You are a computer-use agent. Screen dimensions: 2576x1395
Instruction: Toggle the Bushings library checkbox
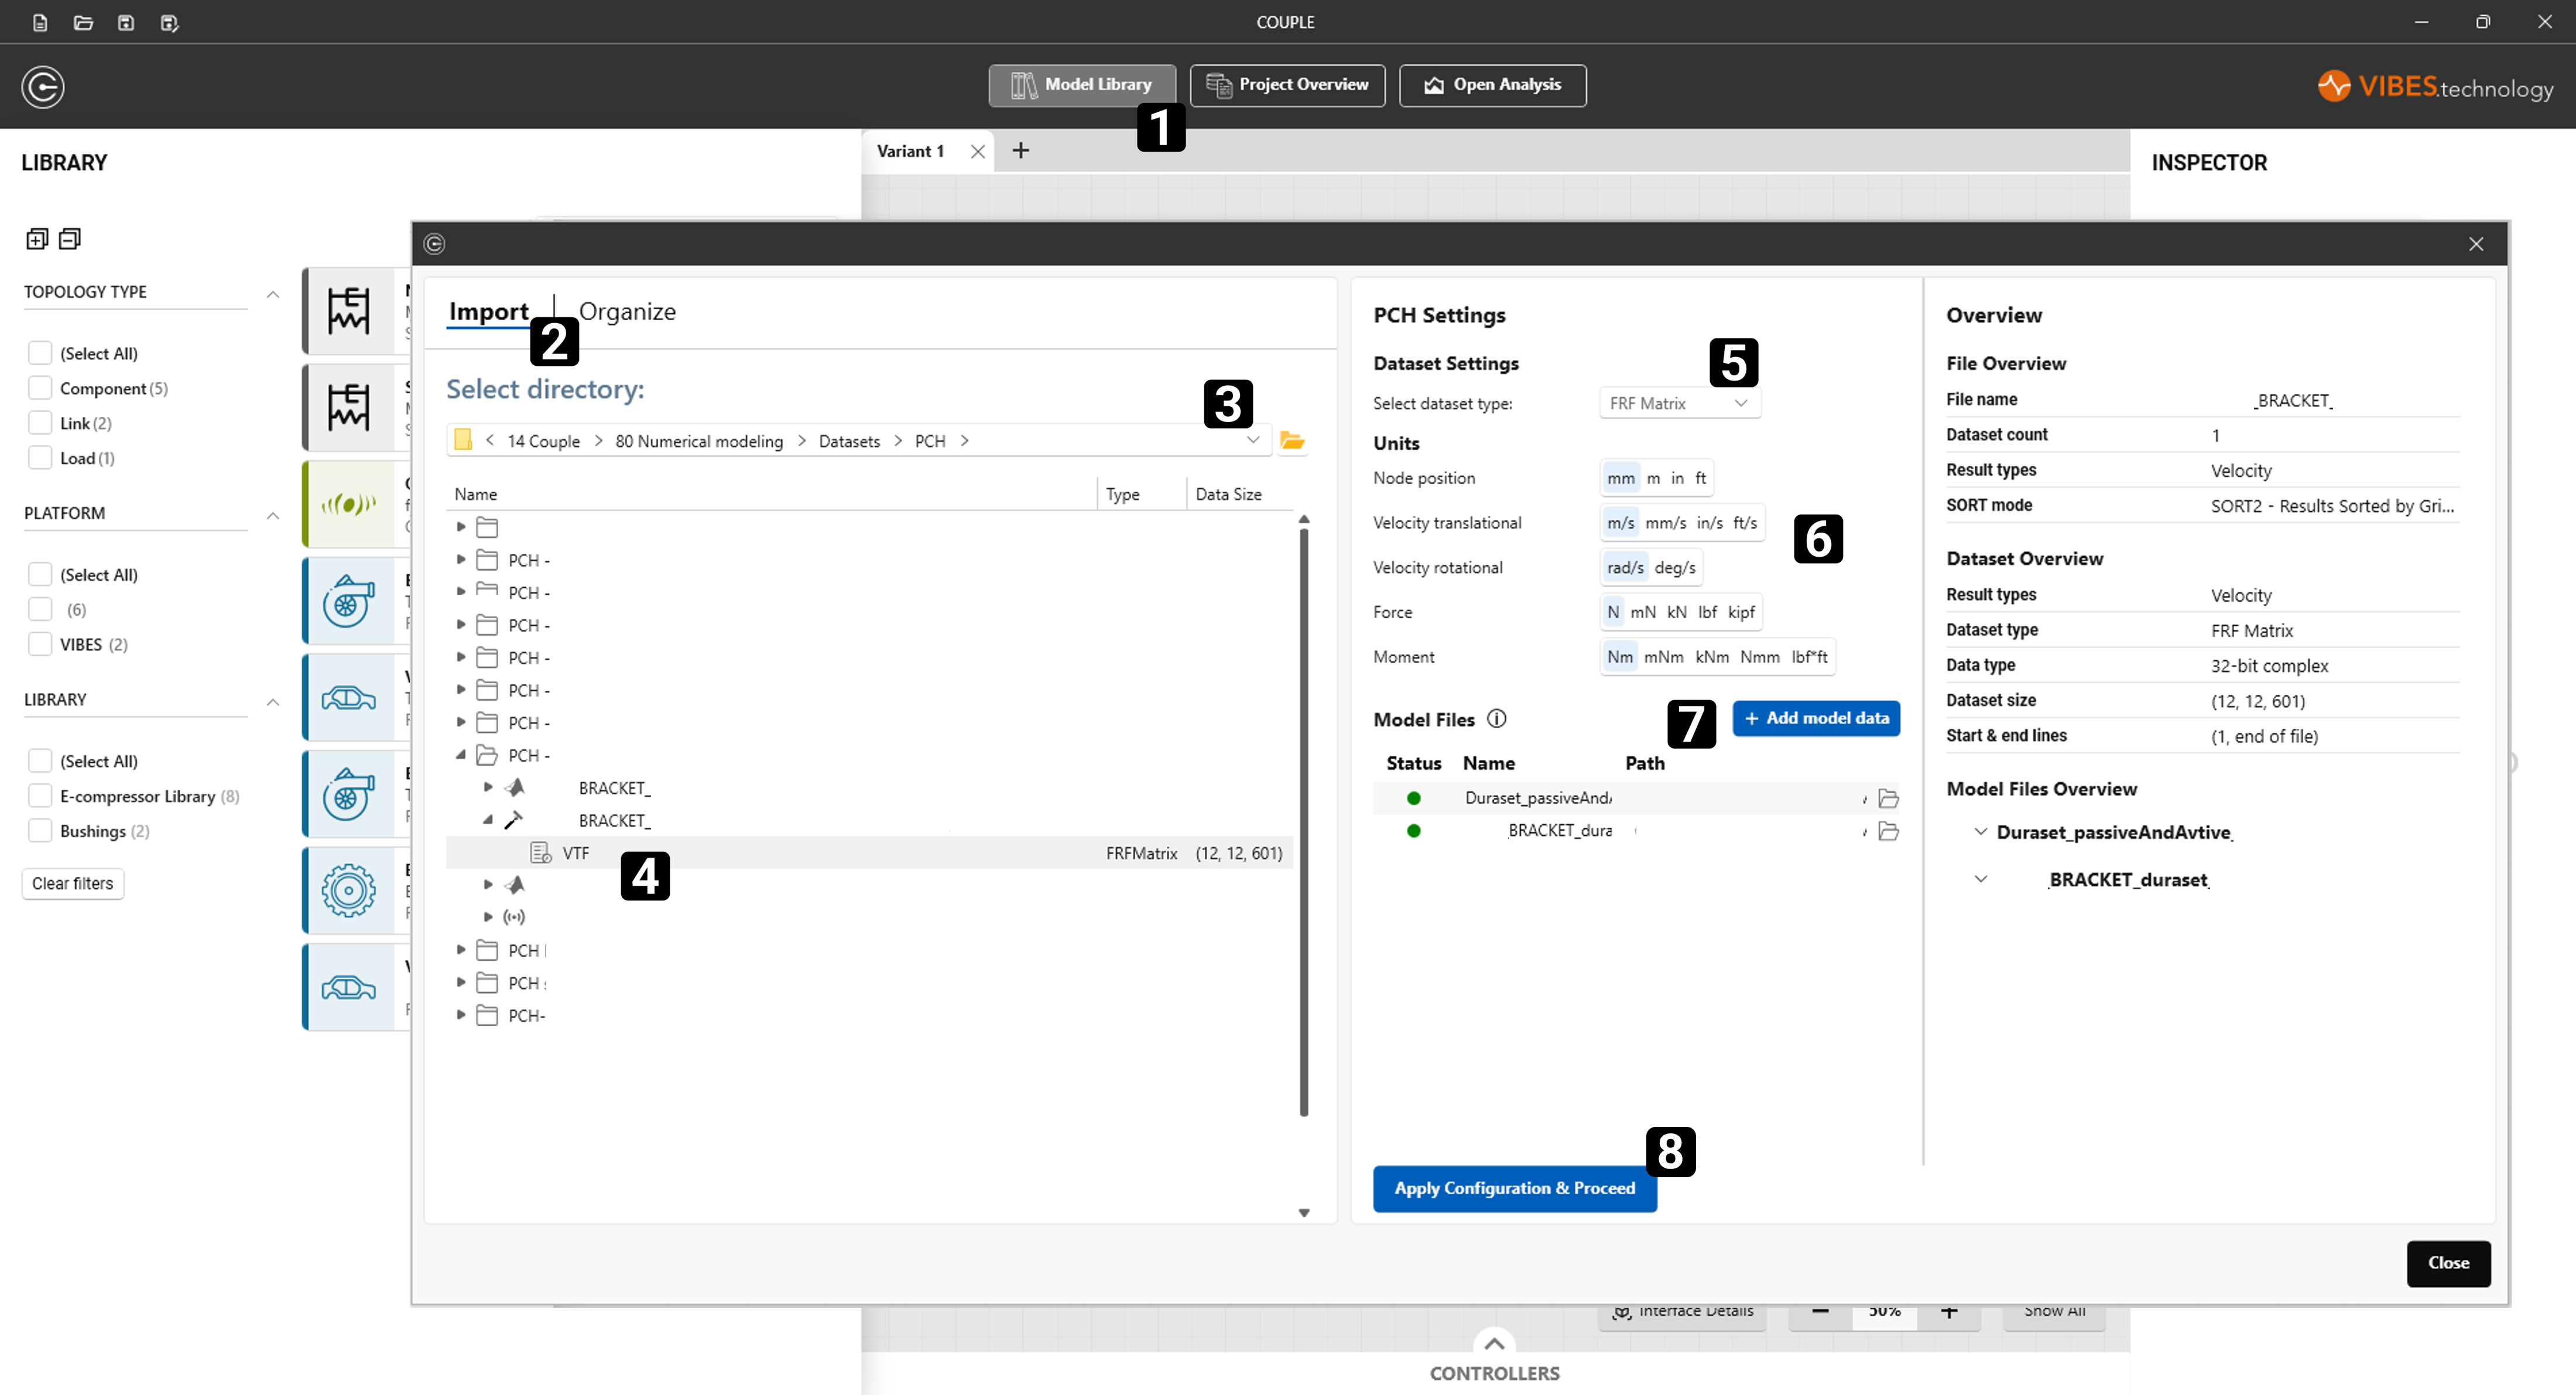pyautogui.click(x=39, y=830)
